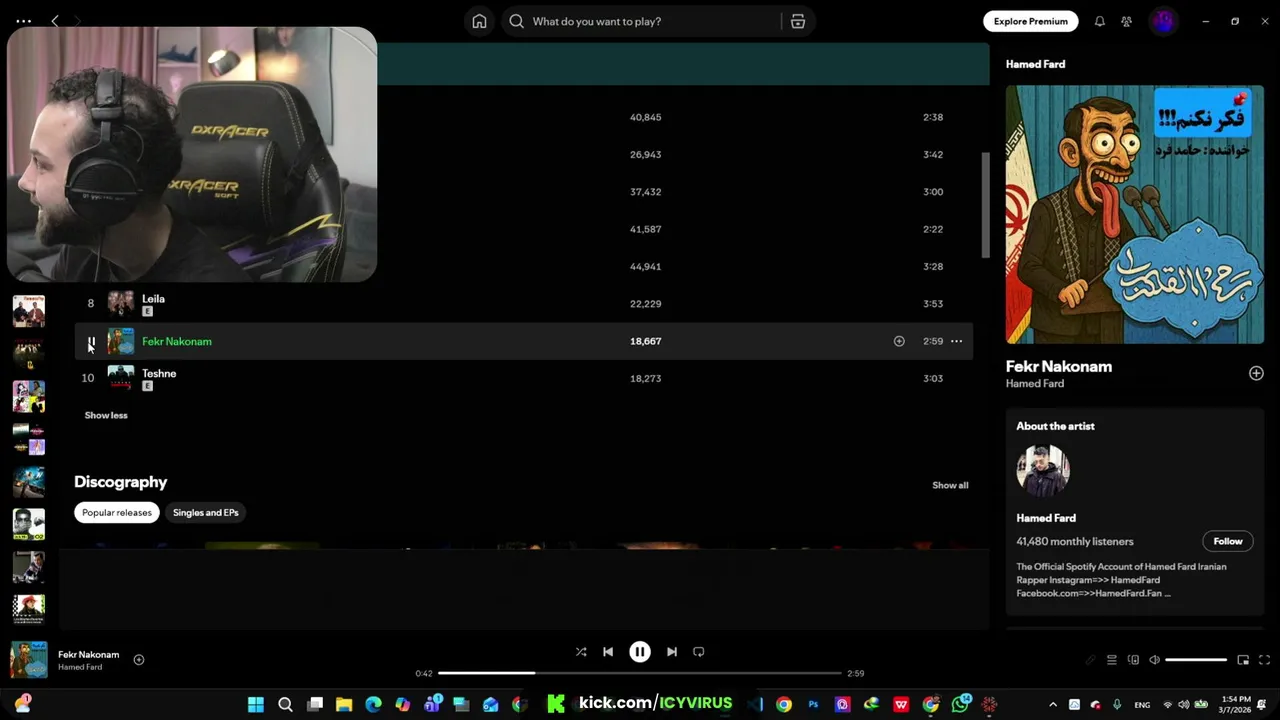Open Windows taskbar search
1280x720 pixels.
tap(285, 704)
